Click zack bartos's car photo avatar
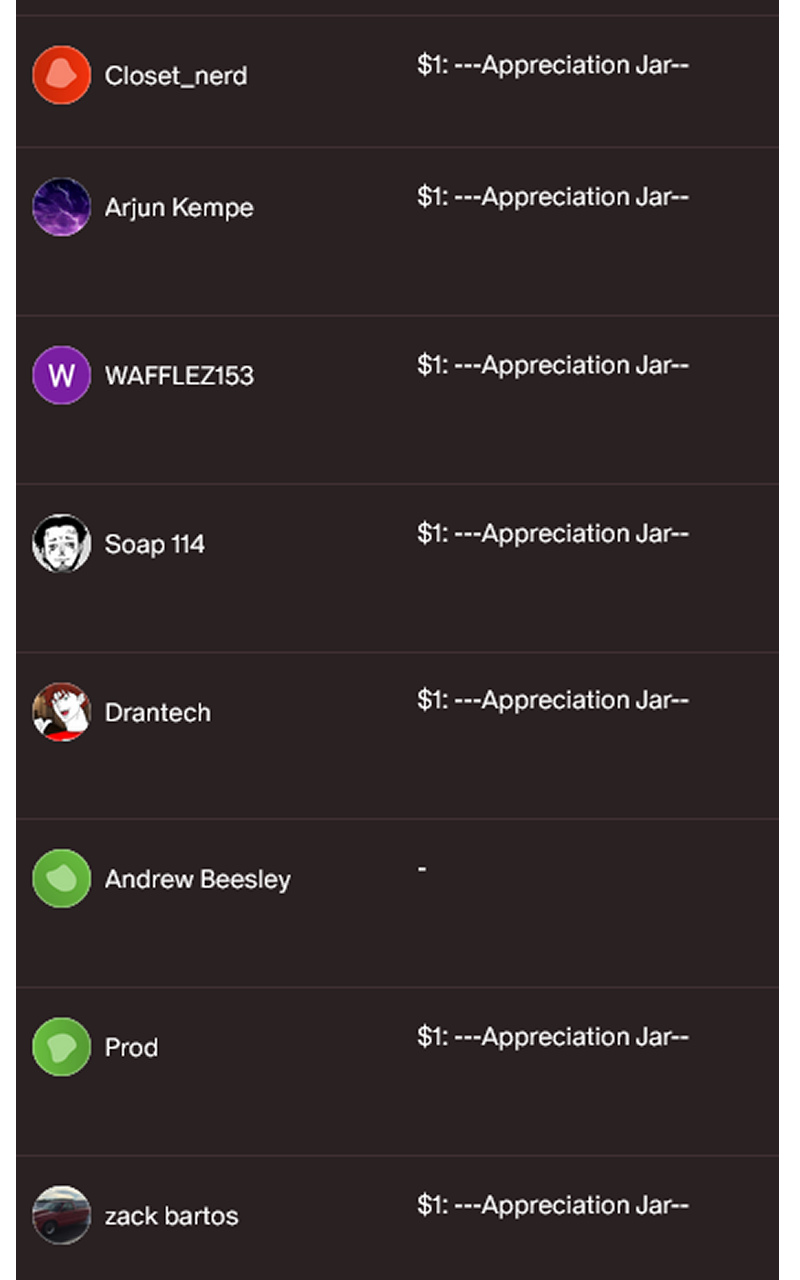 pos(61,1216)
